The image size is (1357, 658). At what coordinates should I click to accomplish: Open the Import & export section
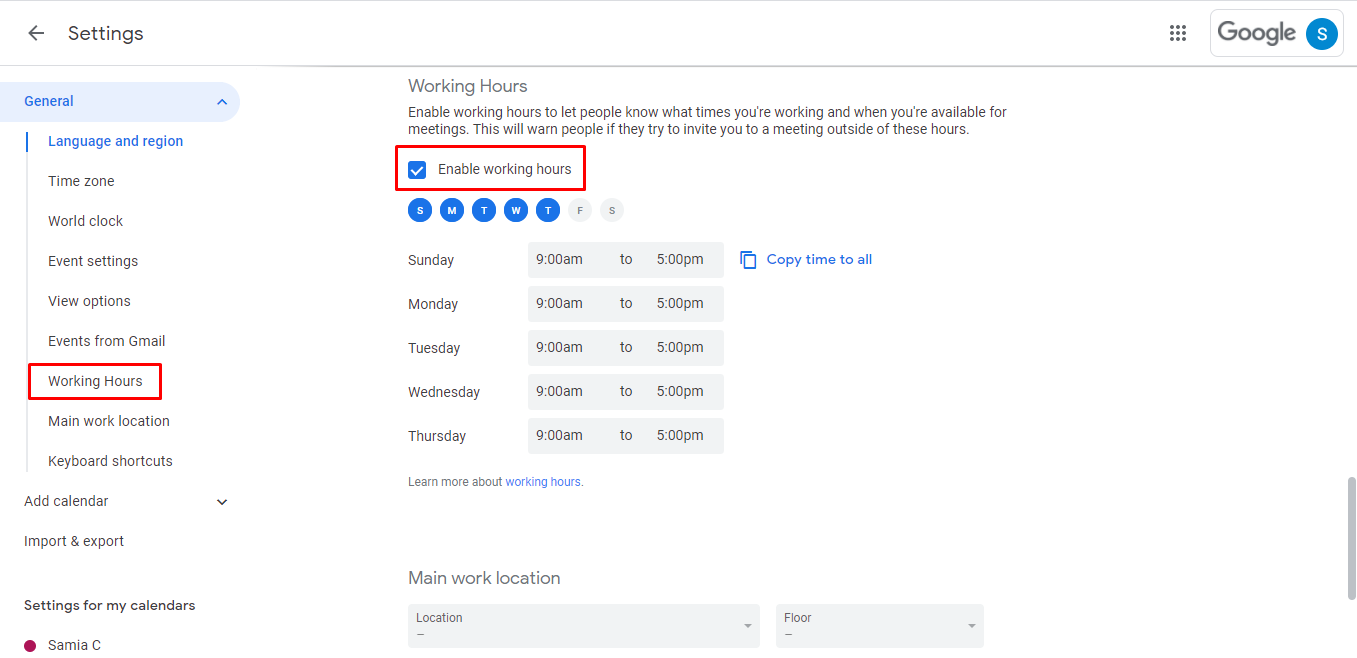tap(74, 541)
